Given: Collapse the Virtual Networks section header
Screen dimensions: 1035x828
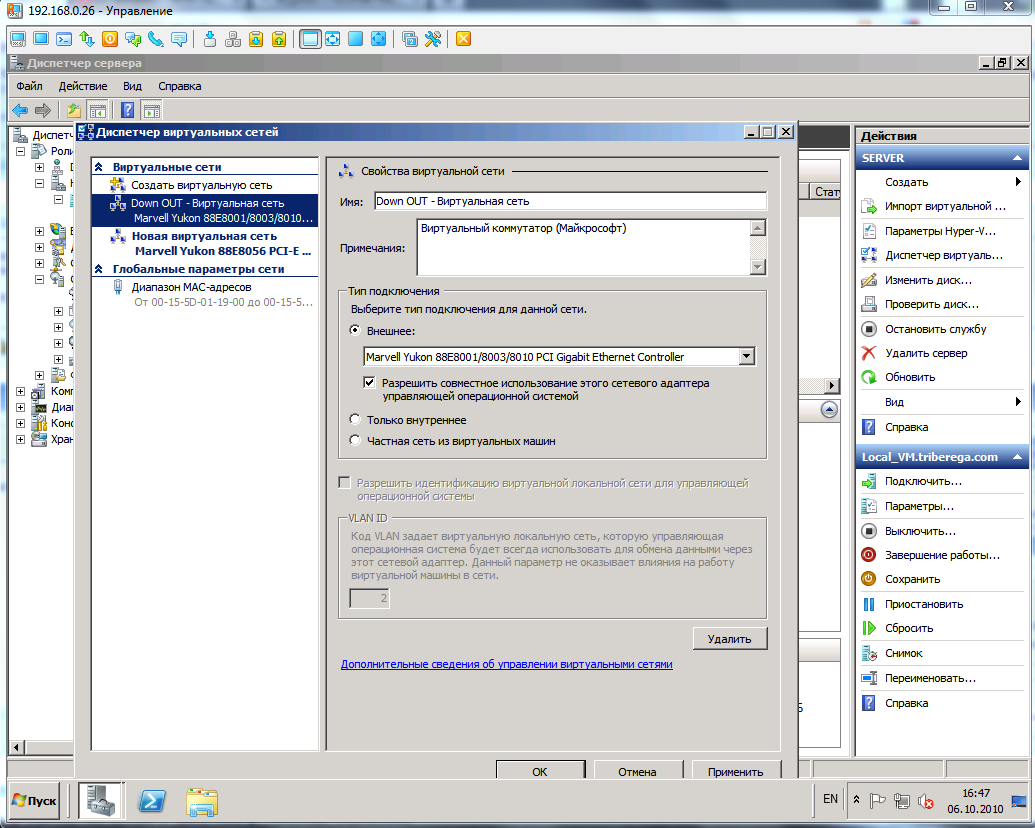Looking at the screenshot, I should click(99, 167).
